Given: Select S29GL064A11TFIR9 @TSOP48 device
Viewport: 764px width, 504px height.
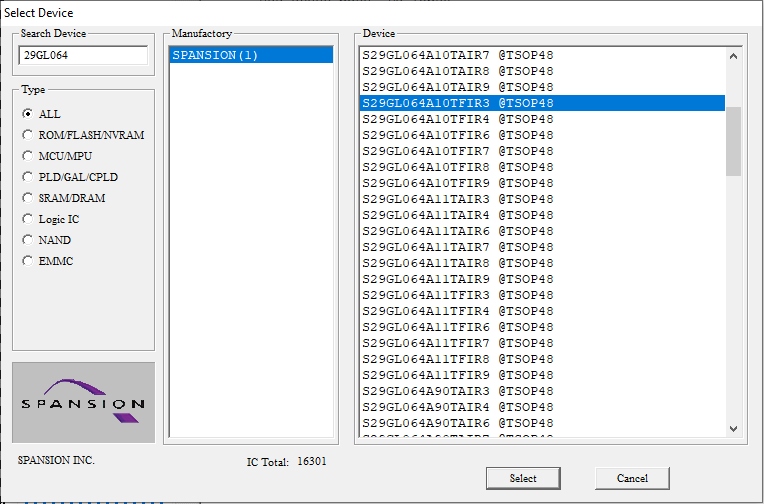Looking at the screenshot, I should click(542, 375).
